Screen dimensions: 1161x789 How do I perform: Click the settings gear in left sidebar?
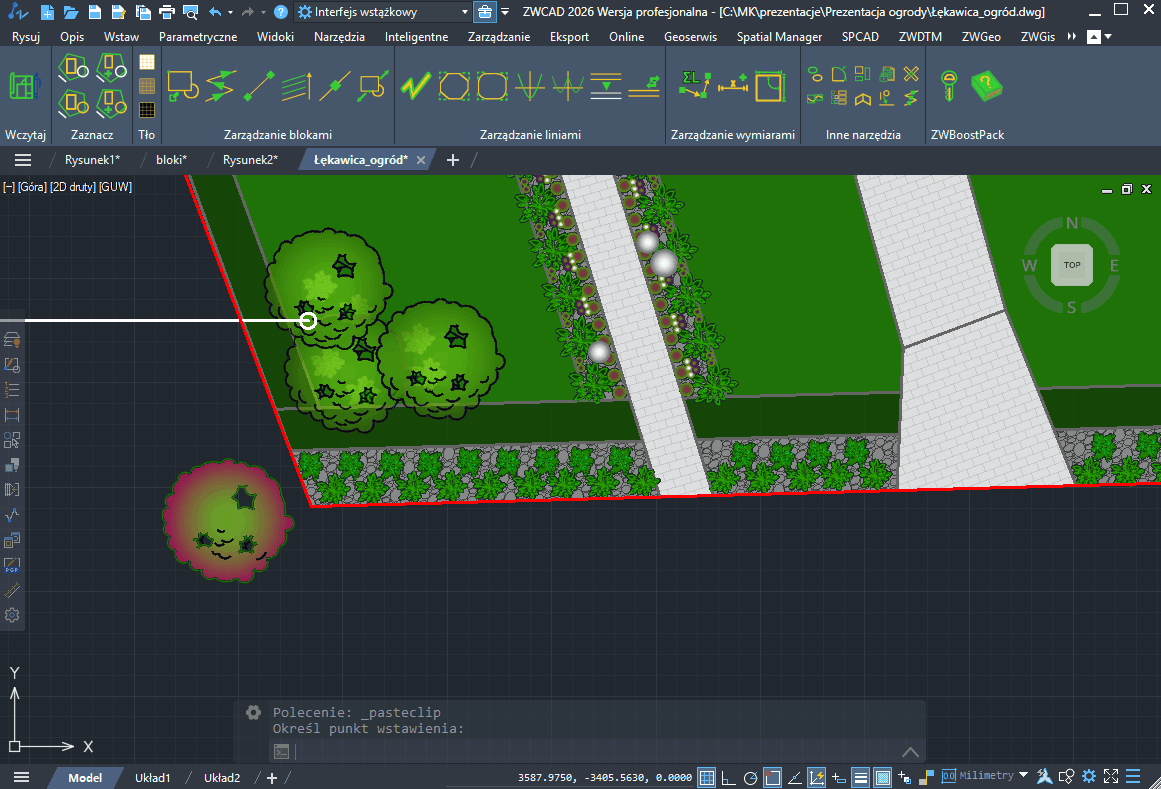12,615
